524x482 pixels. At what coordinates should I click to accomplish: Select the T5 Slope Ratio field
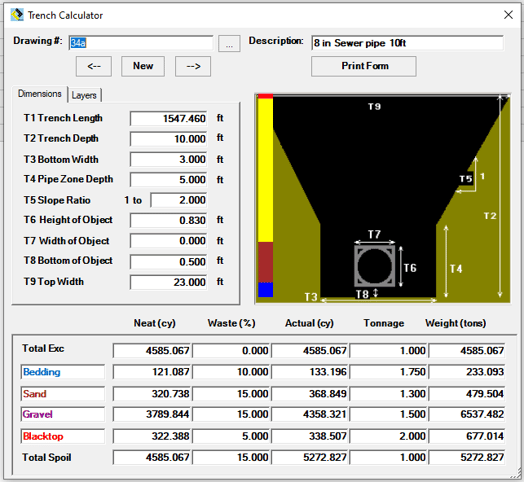[178, 200]
